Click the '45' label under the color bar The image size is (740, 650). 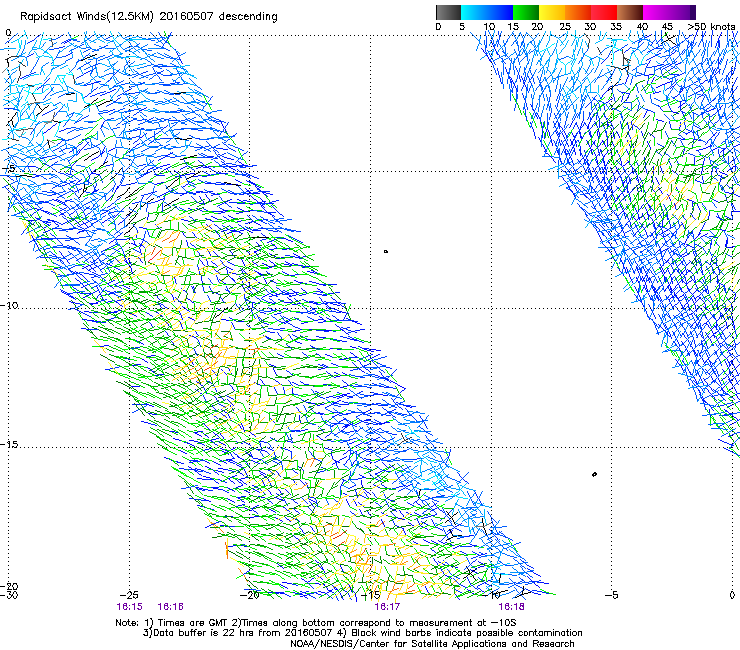(667, 27)
